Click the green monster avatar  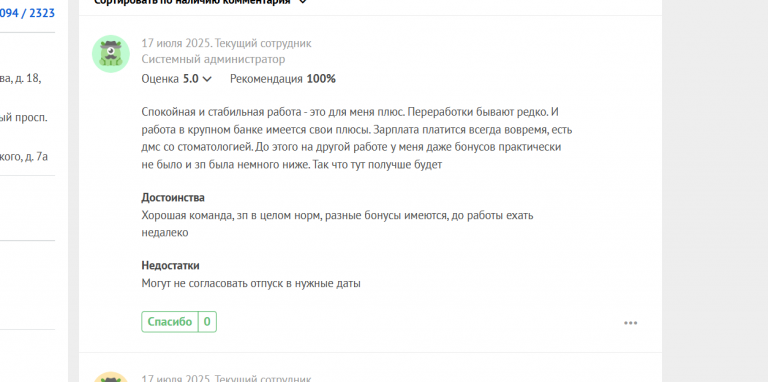(111, 54)
